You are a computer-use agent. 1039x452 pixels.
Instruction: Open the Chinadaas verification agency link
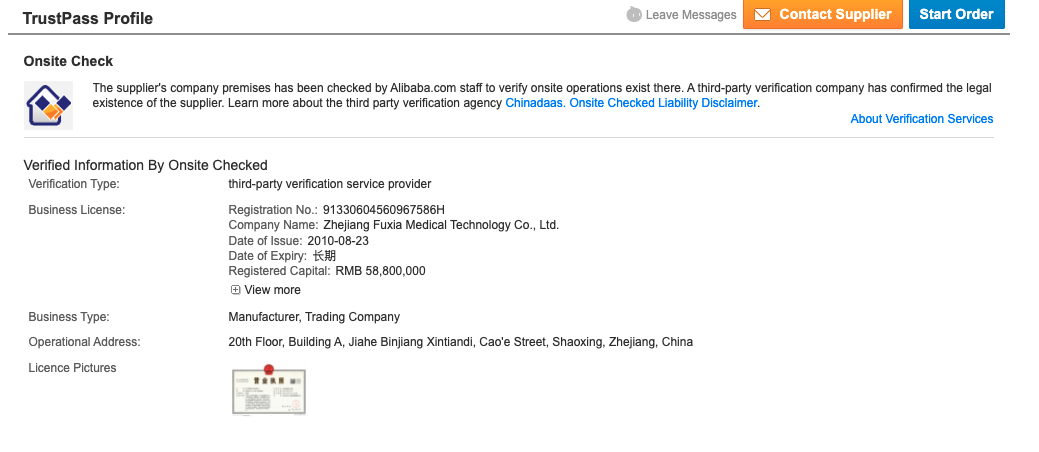coord(535,103)
